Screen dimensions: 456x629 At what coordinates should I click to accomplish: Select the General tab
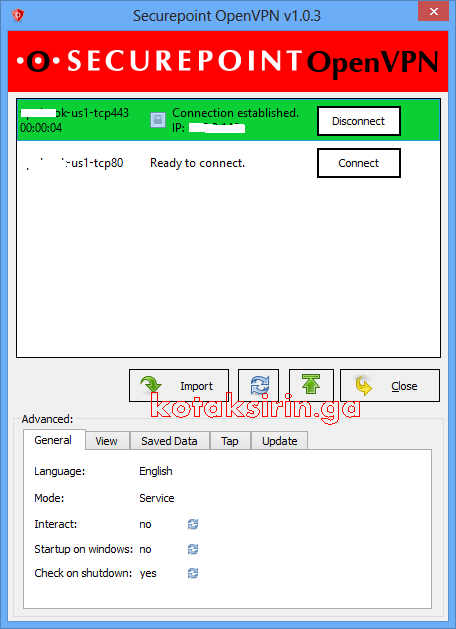point(53,440)
